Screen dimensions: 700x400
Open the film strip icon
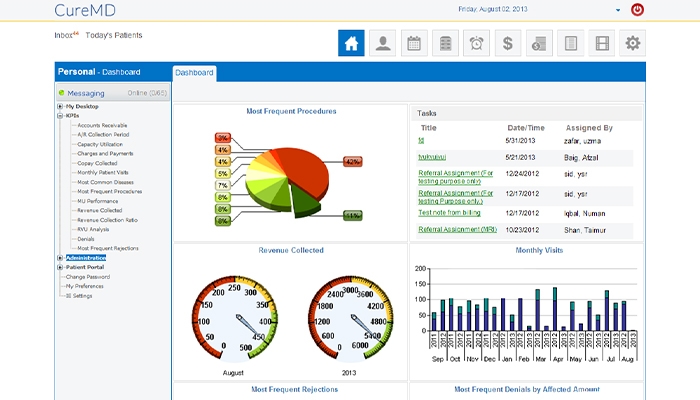601,43
